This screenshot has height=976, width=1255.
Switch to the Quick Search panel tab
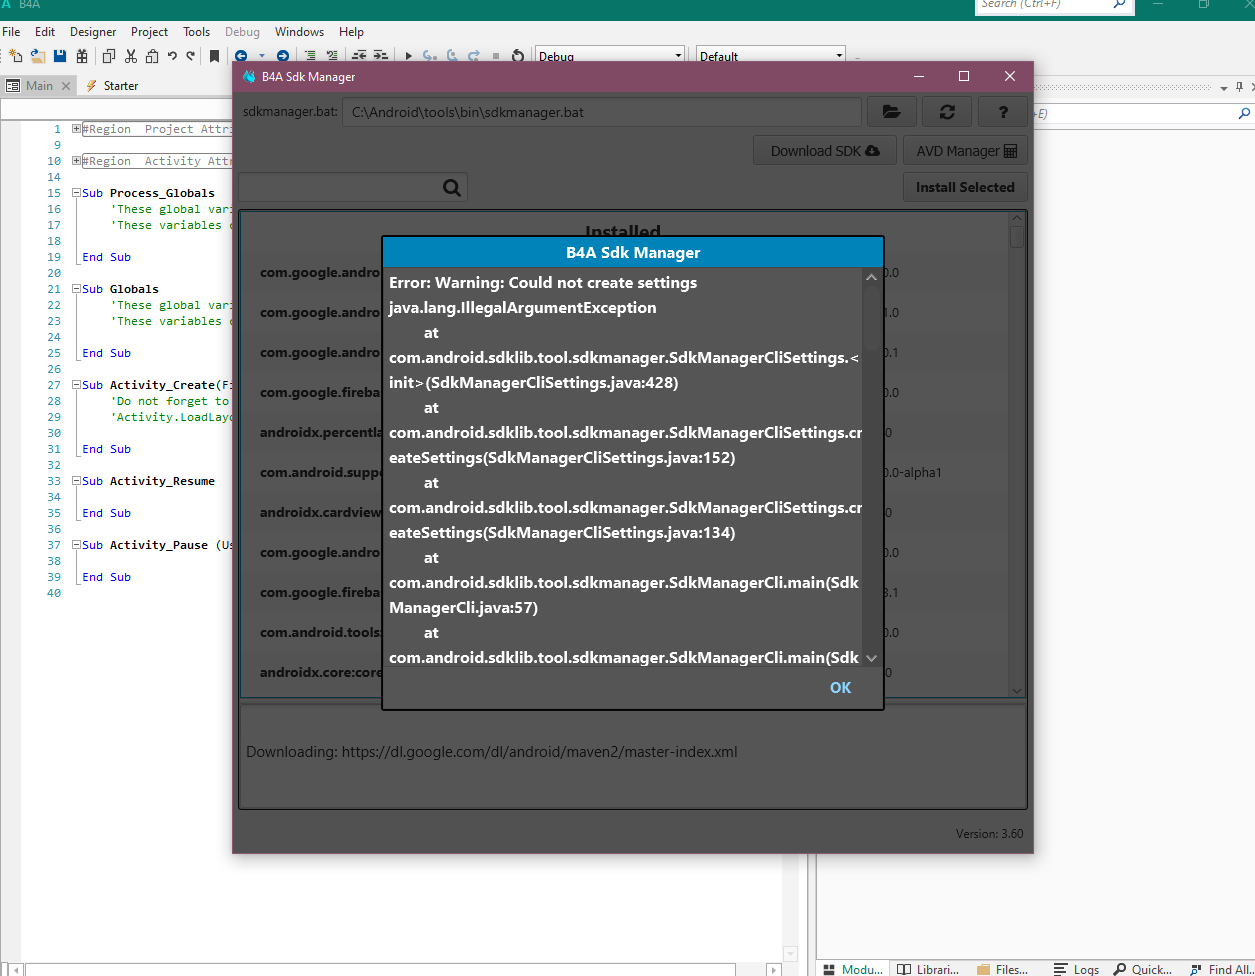(1143, 968)
